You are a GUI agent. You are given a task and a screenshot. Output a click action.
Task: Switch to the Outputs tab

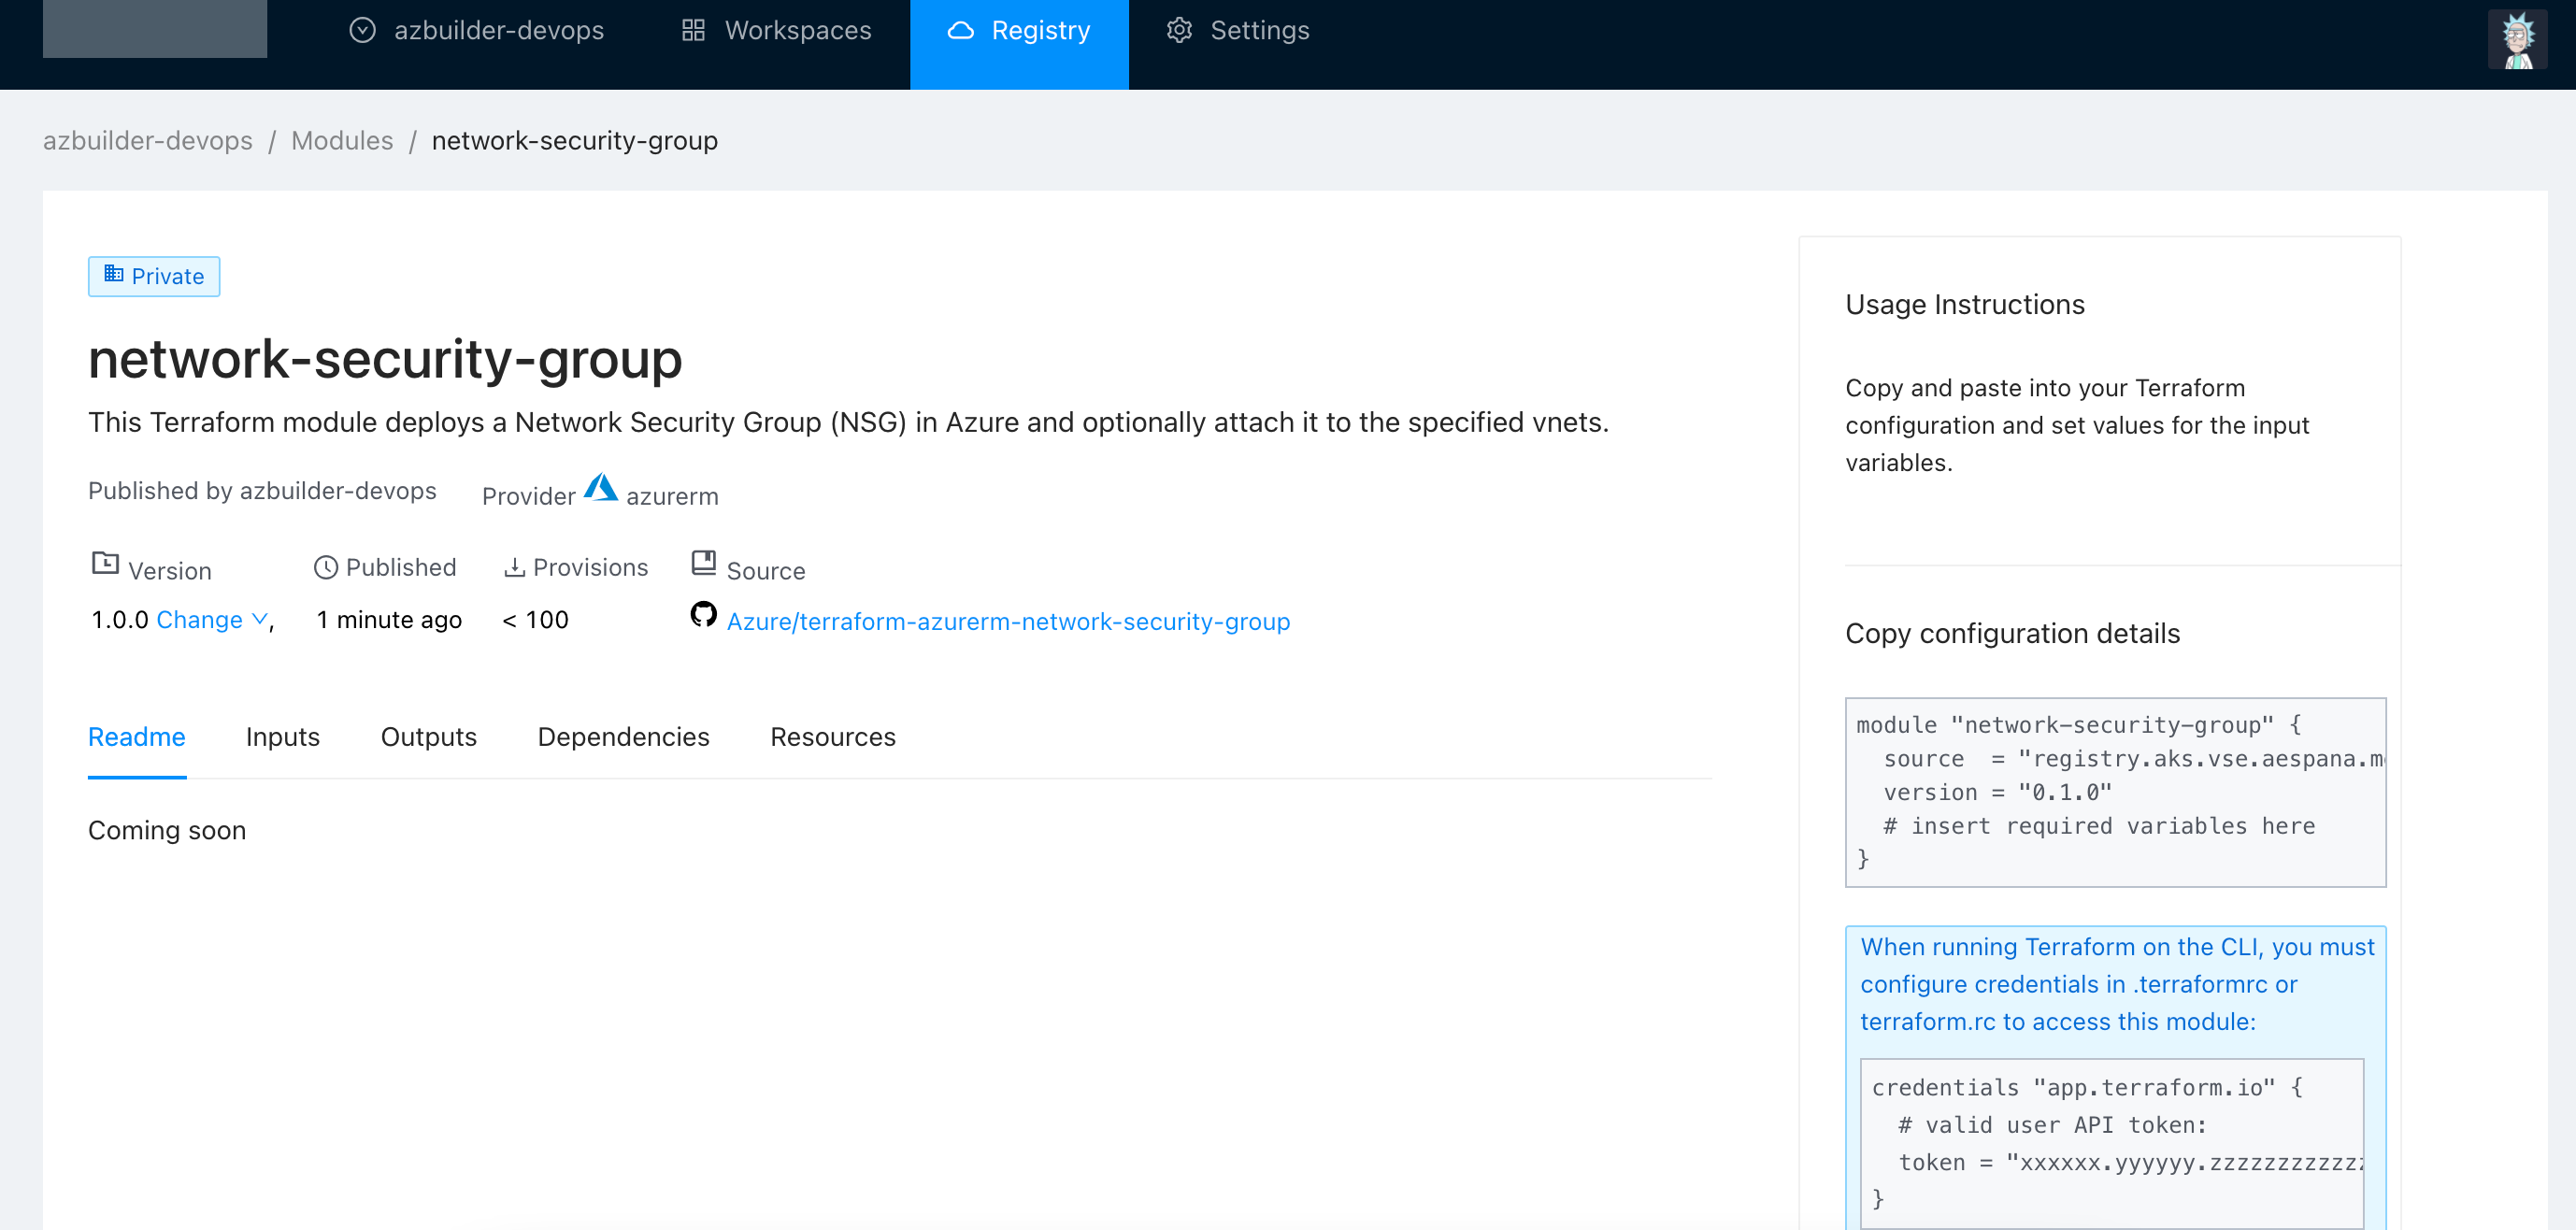(x=429, y=737)
